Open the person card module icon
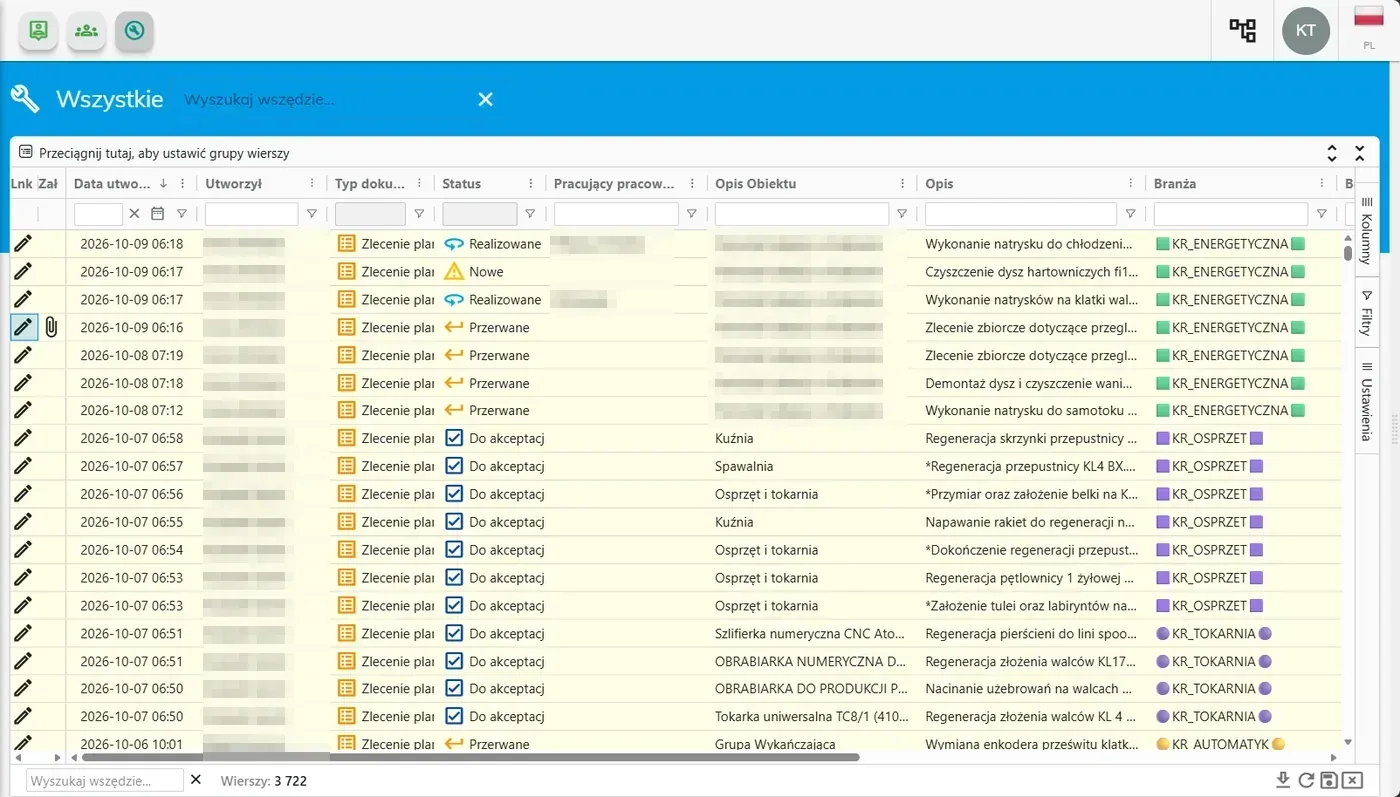 pos(39,31)
